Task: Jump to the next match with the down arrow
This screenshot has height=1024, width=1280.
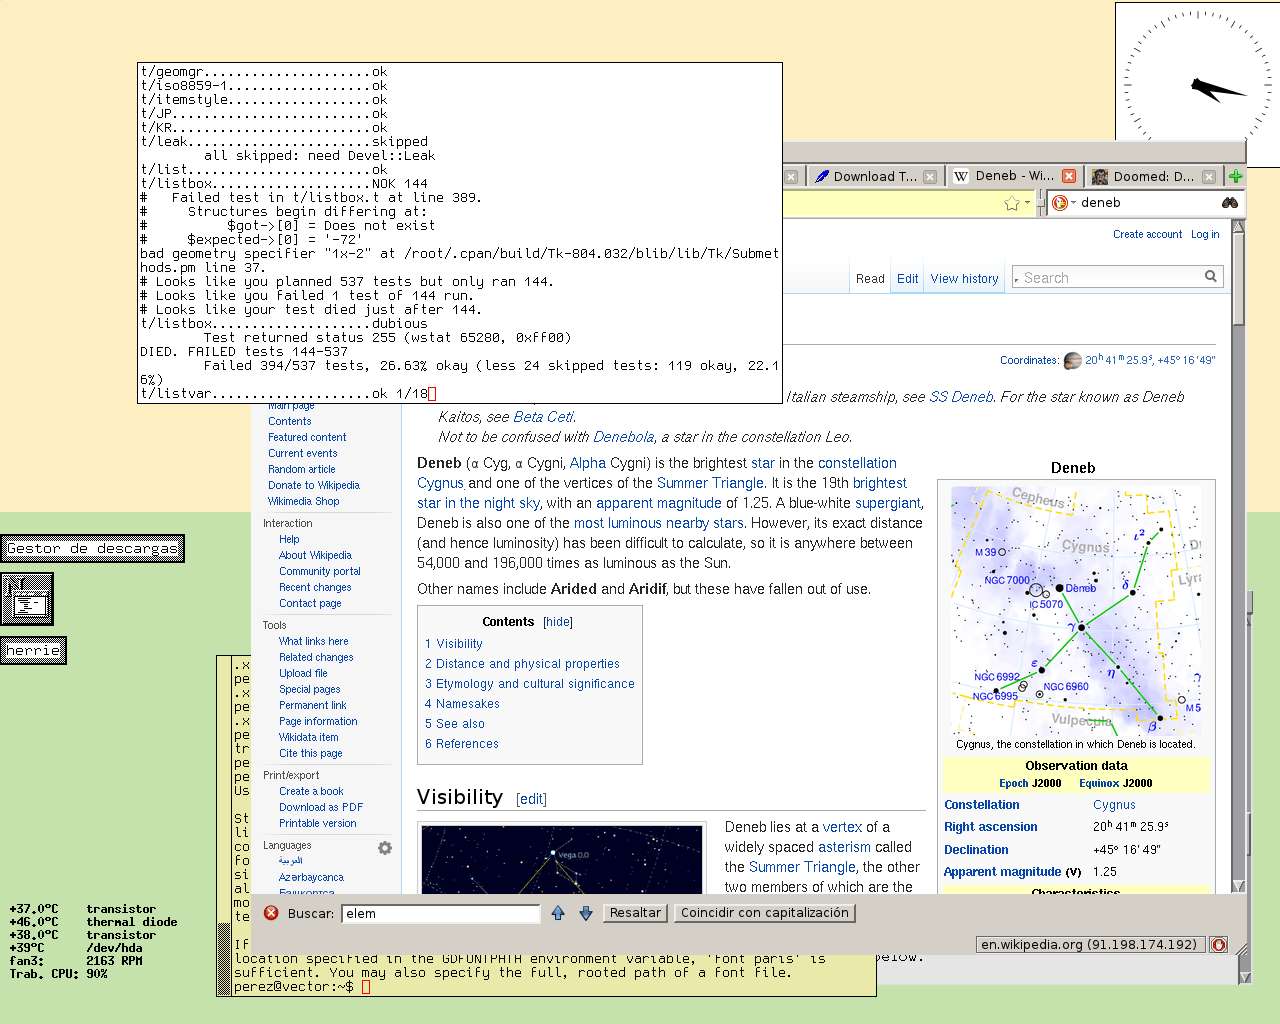Action: point(586,913)
